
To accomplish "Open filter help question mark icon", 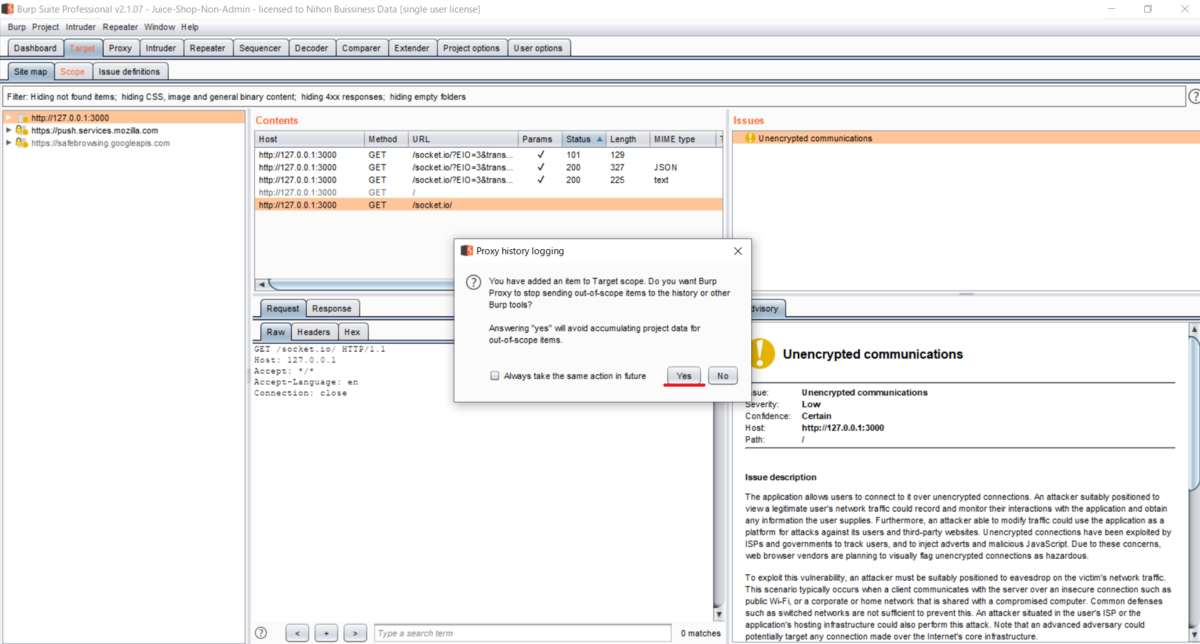I will [x=1194, y=97].
